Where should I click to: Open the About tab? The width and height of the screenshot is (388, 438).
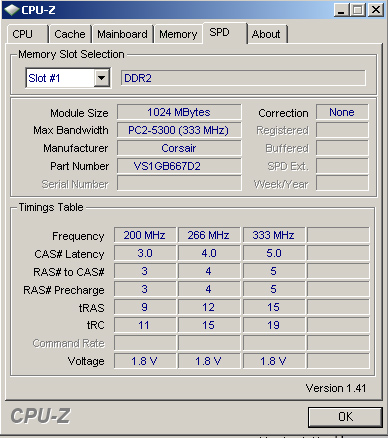tap(267, 34)
